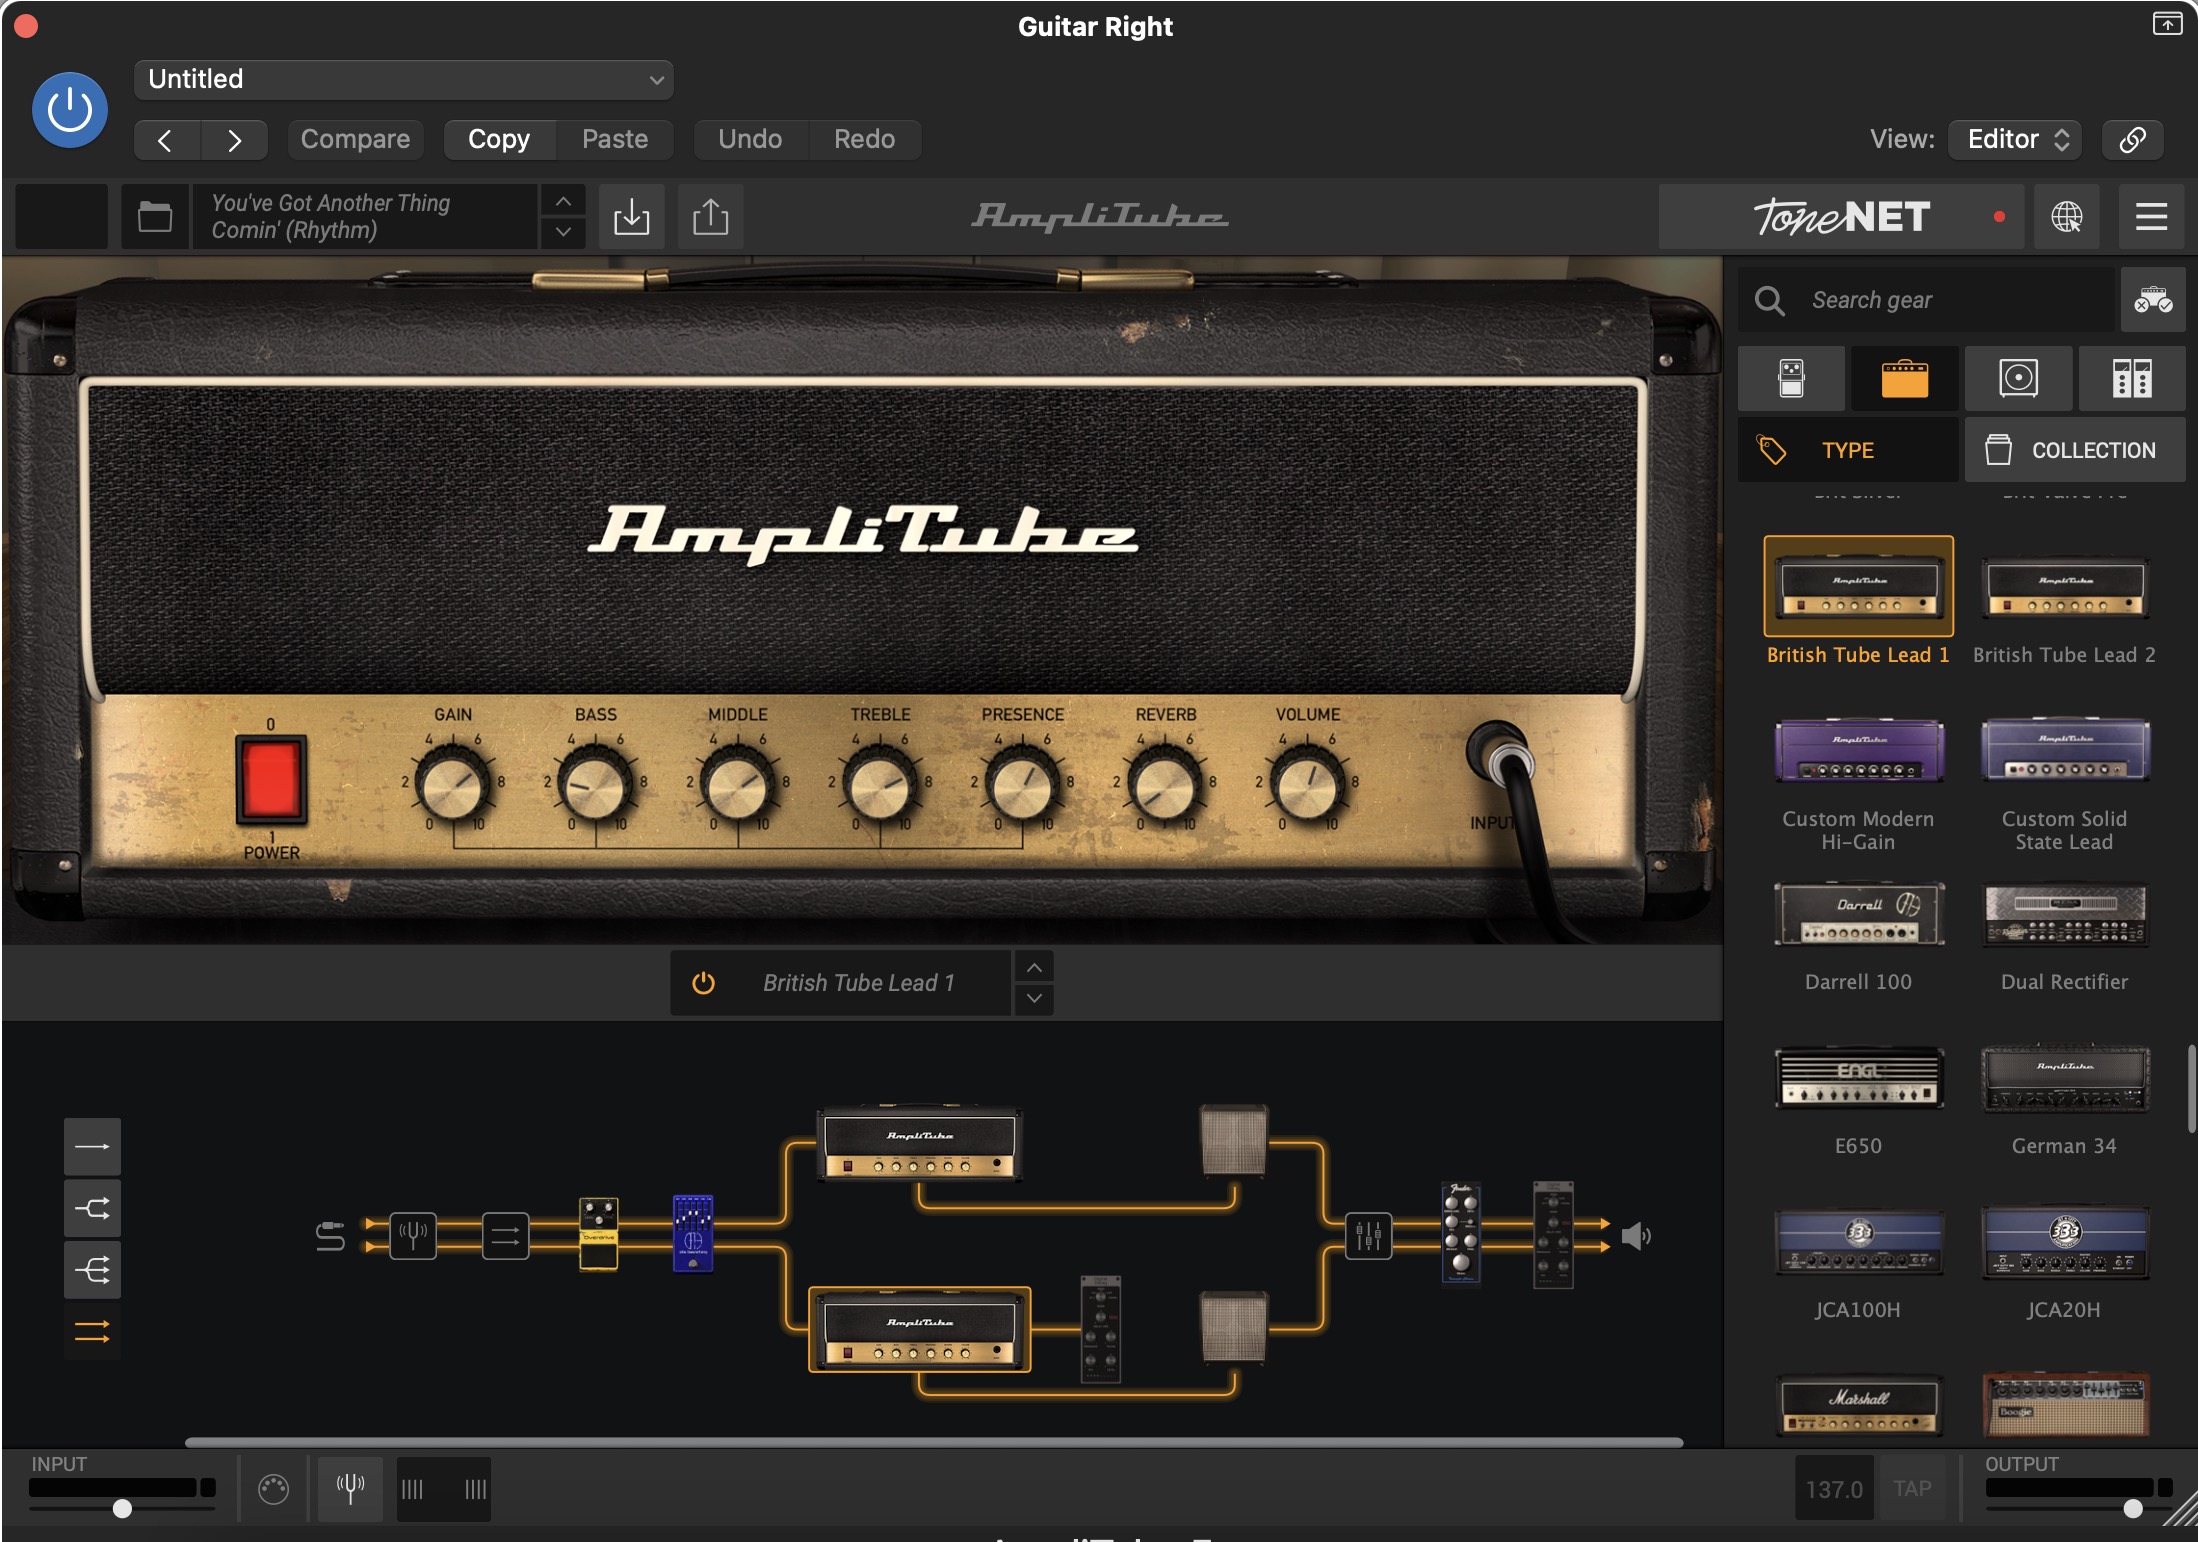Switch to the amps gear tab
The width and height of the screenshot is (2198, 1542).
[x=1905, y=379]
